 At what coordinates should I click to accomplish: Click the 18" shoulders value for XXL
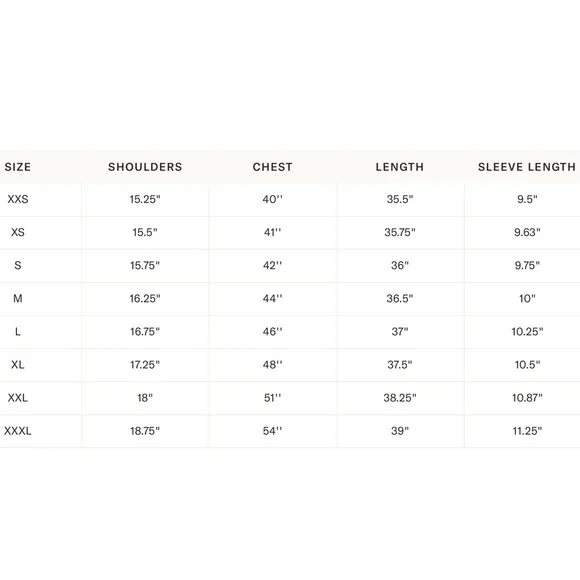tap(145, 398)
